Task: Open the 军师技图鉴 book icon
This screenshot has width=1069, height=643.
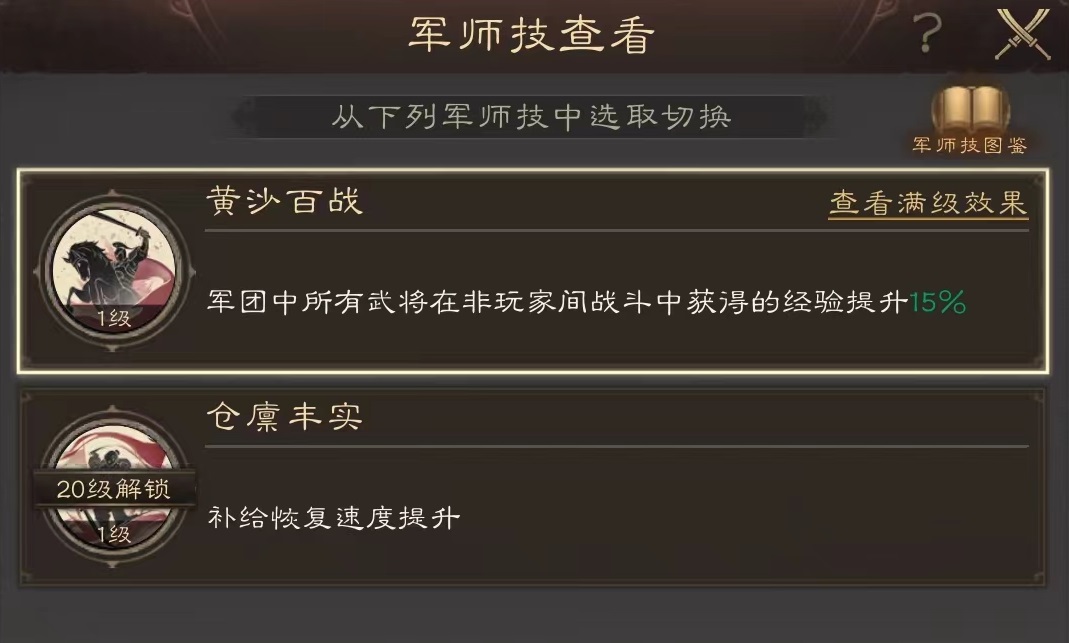Action: [x=971, y=111]
